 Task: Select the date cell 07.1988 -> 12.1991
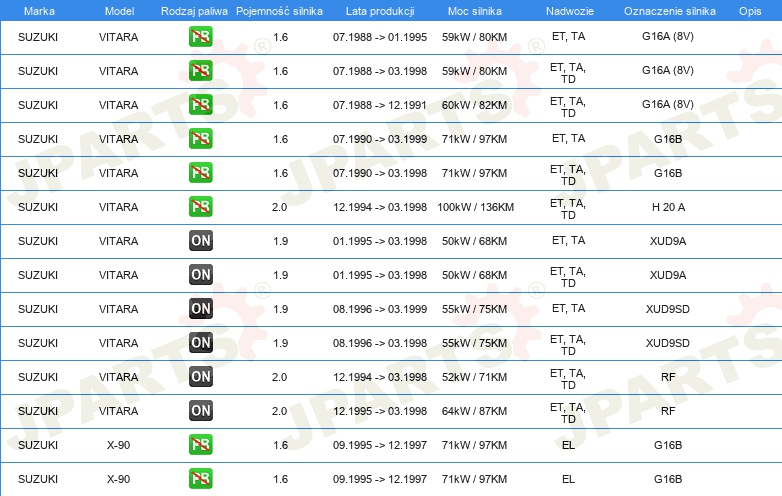click(x=380, y=105)
